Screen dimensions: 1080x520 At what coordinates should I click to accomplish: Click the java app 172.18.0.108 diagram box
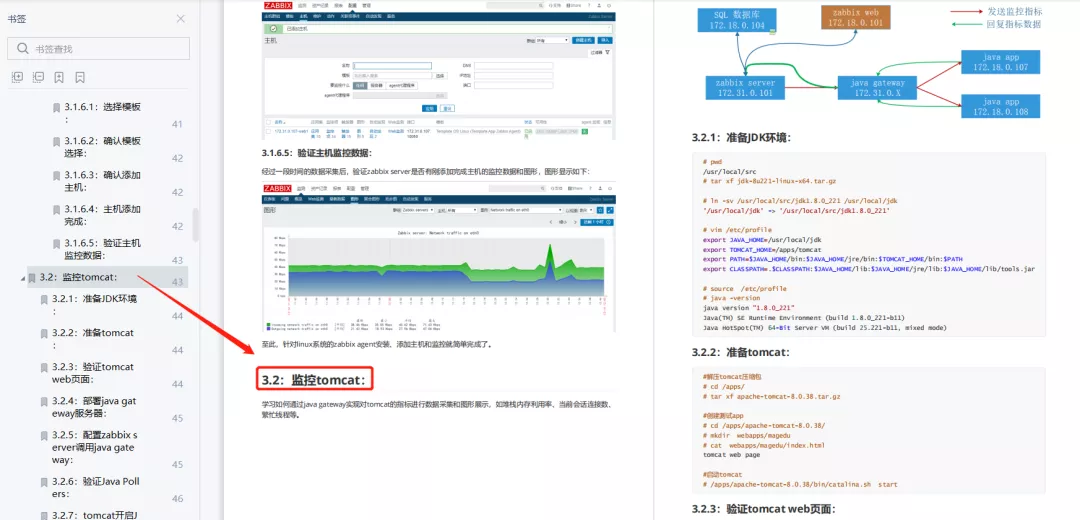coord(1000,106)
